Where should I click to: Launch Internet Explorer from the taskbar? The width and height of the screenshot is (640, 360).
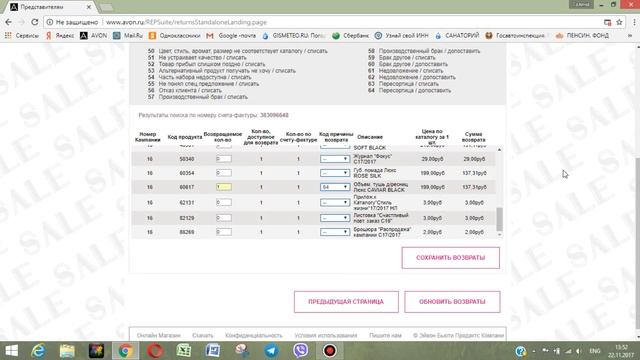[x=38, y=351]
